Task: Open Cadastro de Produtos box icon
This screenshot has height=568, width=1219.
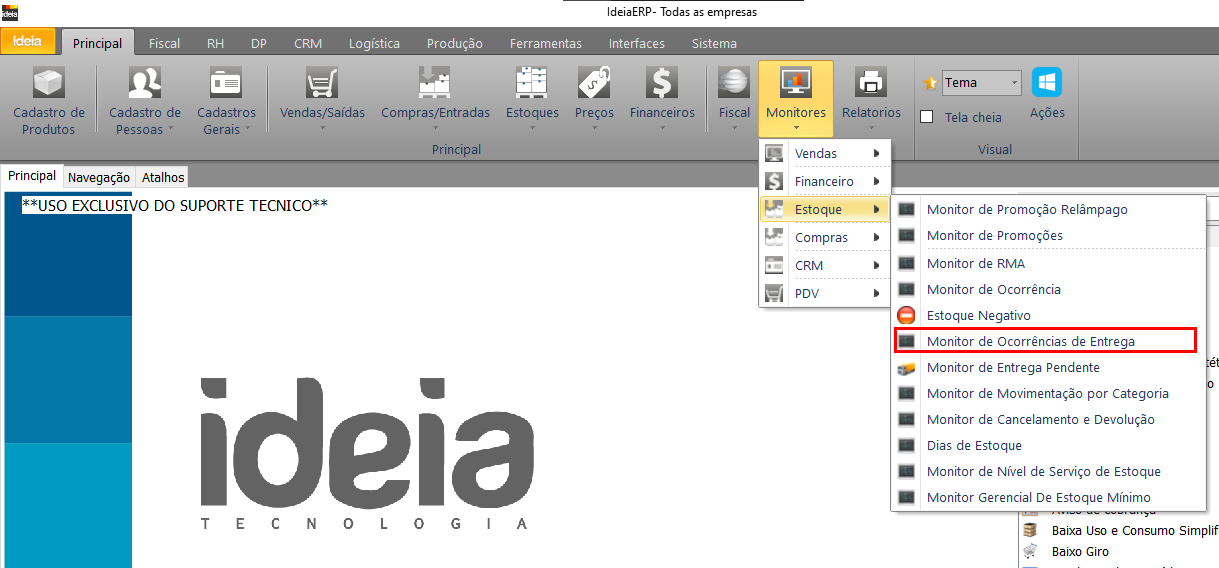Action: 48,83
